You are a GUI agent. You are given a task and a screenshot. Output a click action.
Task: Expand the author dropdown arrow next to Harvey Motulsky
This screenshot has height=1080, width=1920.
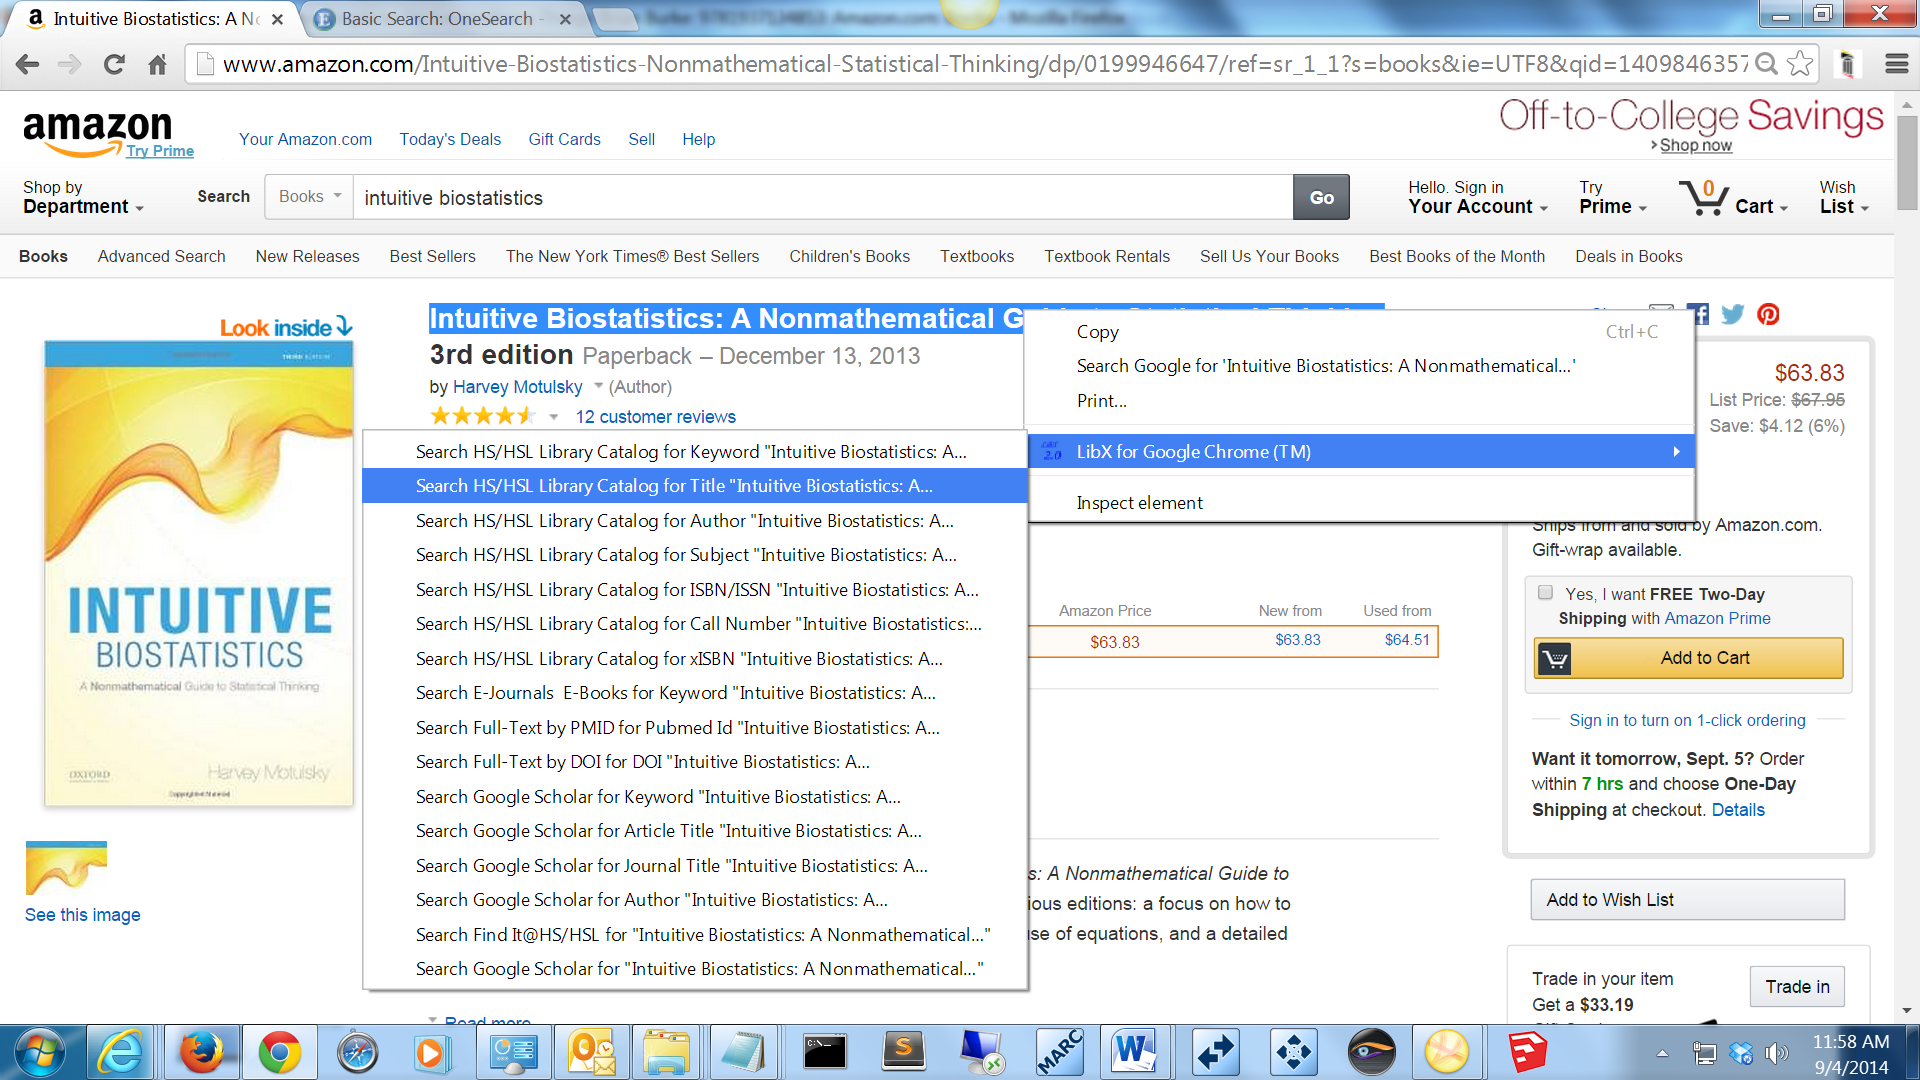click(598, 386)
